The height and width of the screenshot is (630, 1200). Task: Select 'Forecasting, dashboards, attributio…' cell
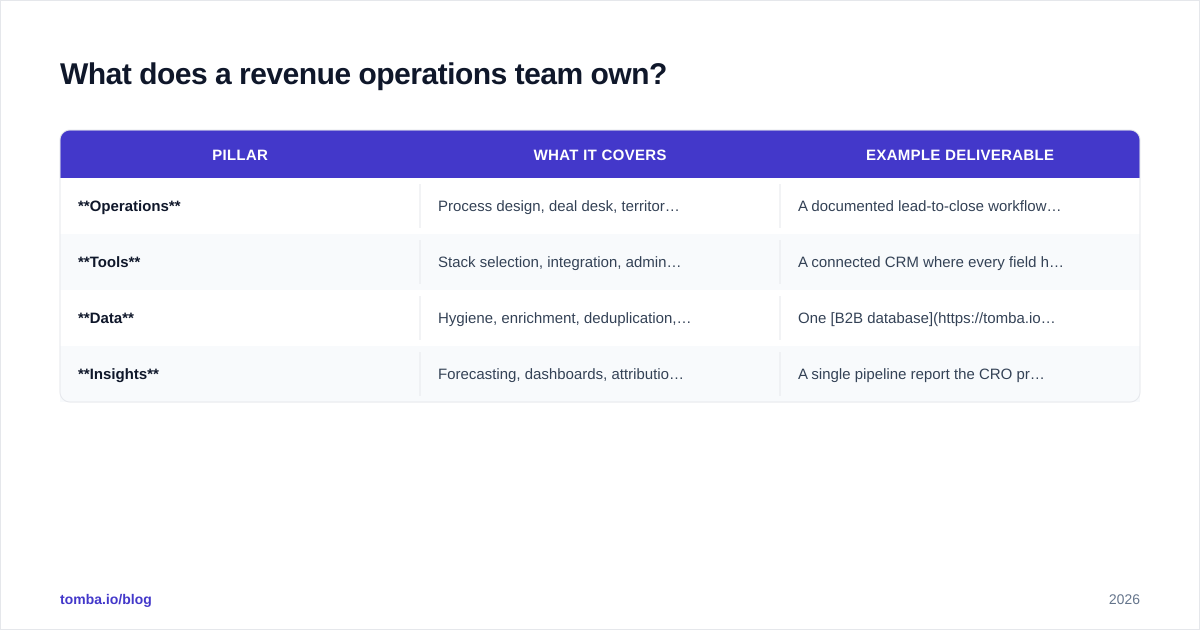(x=600, y=374)
